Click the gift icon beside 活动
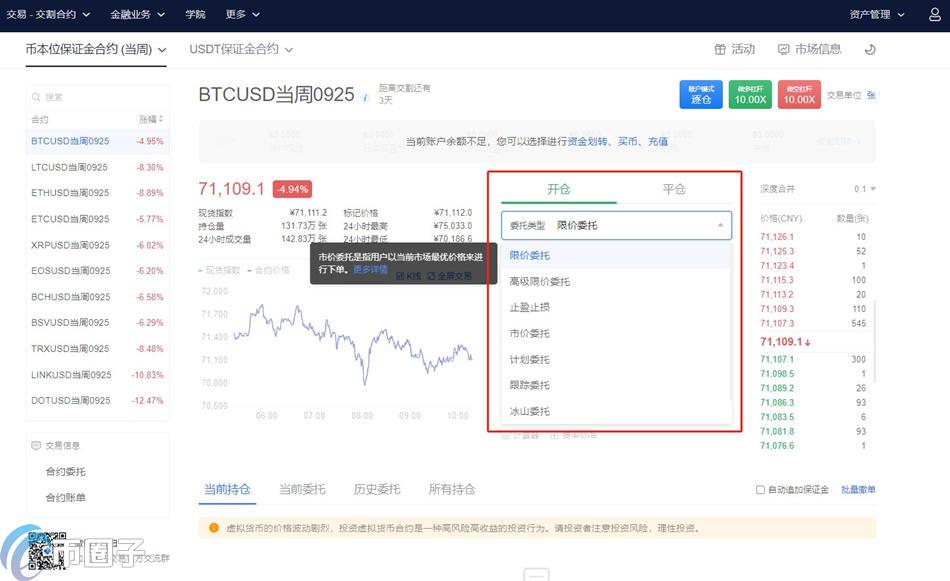Image resolution: width=950 pixels, height=581 pixels. tap(720, 50)
